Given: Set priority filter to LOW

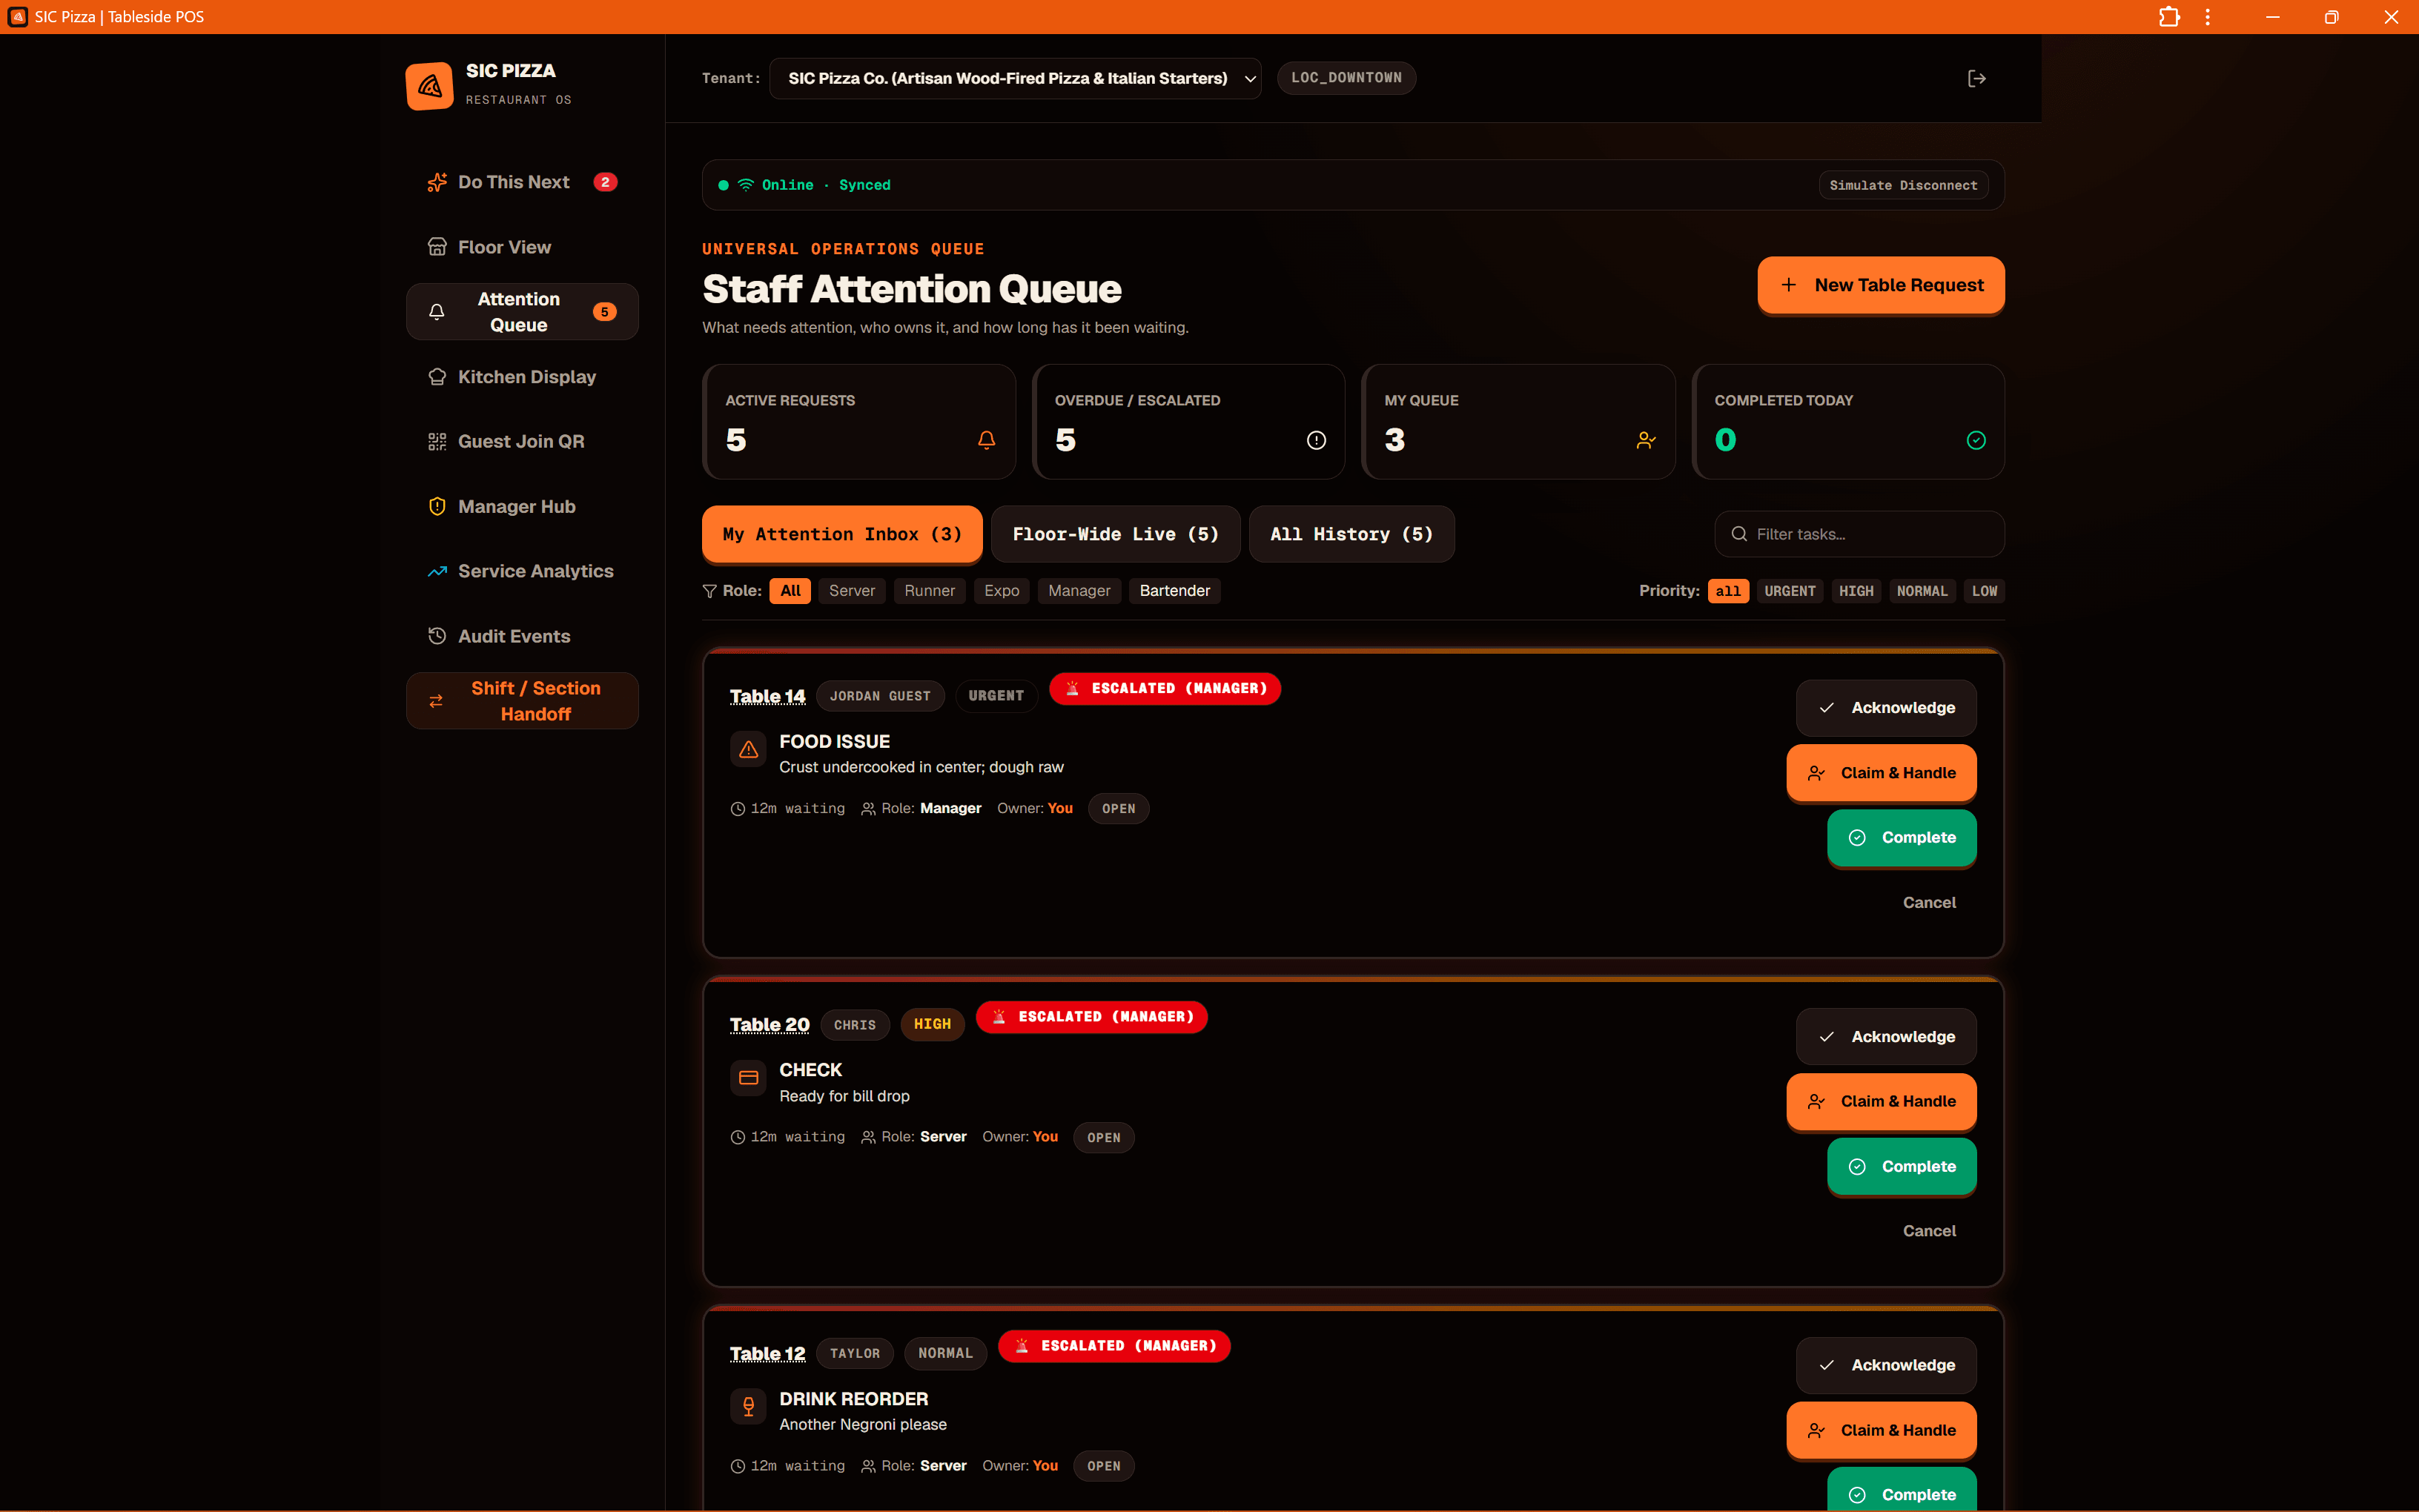Looking at the screenshot, I should click(x=1984, y=591).
